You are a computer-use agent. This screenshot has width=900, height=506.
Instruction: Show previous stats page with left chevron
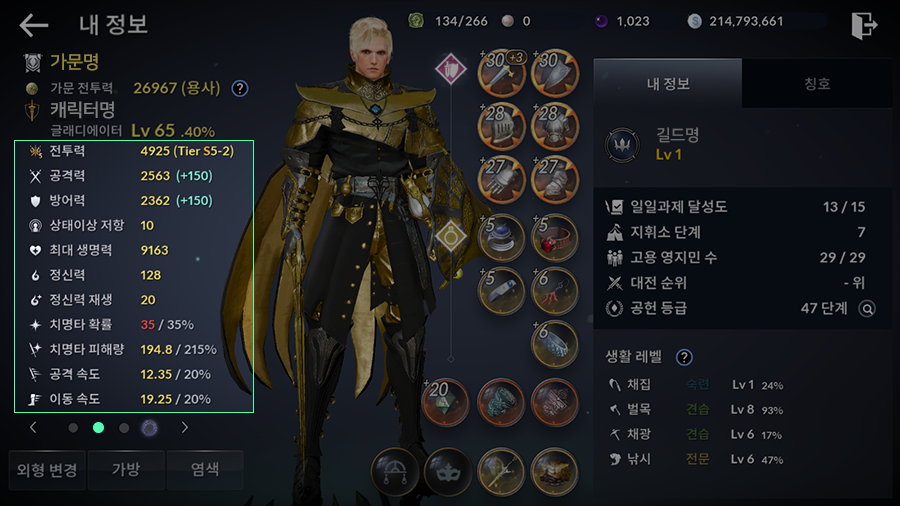tap(33, 427)
